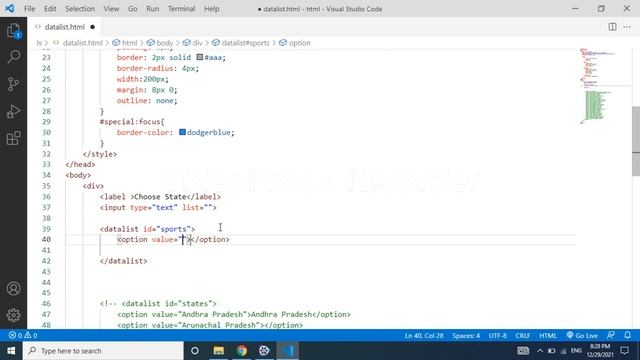Click the 'Choose State' label text

pyautogui.click(x=160, y=197)
